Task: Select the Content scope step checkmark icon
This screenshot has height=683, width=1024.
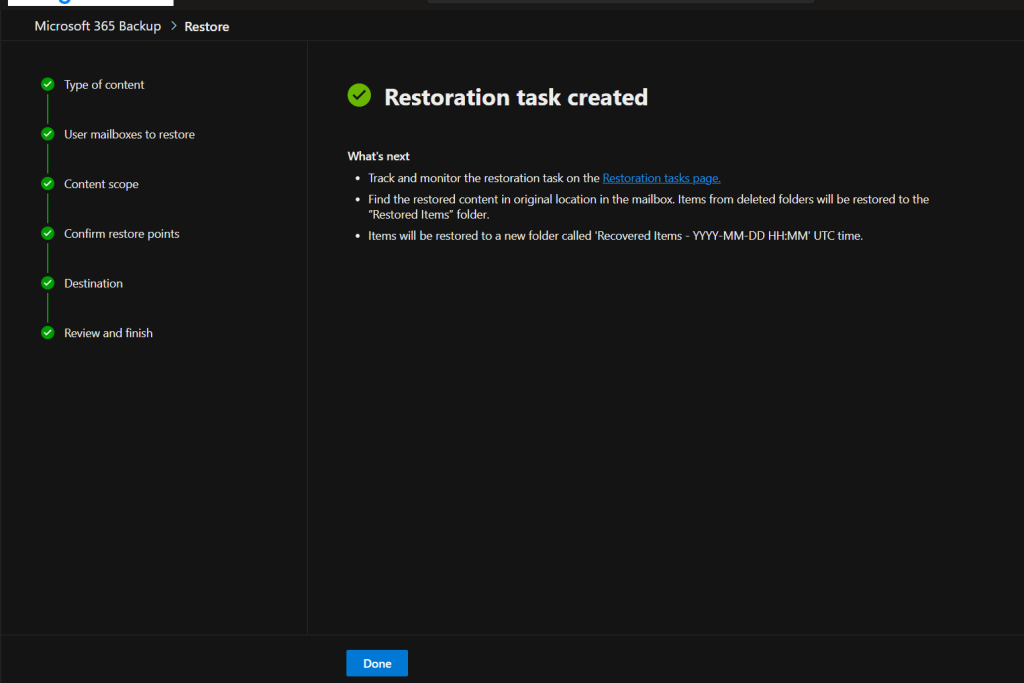Action: click(x=47, y=184)
